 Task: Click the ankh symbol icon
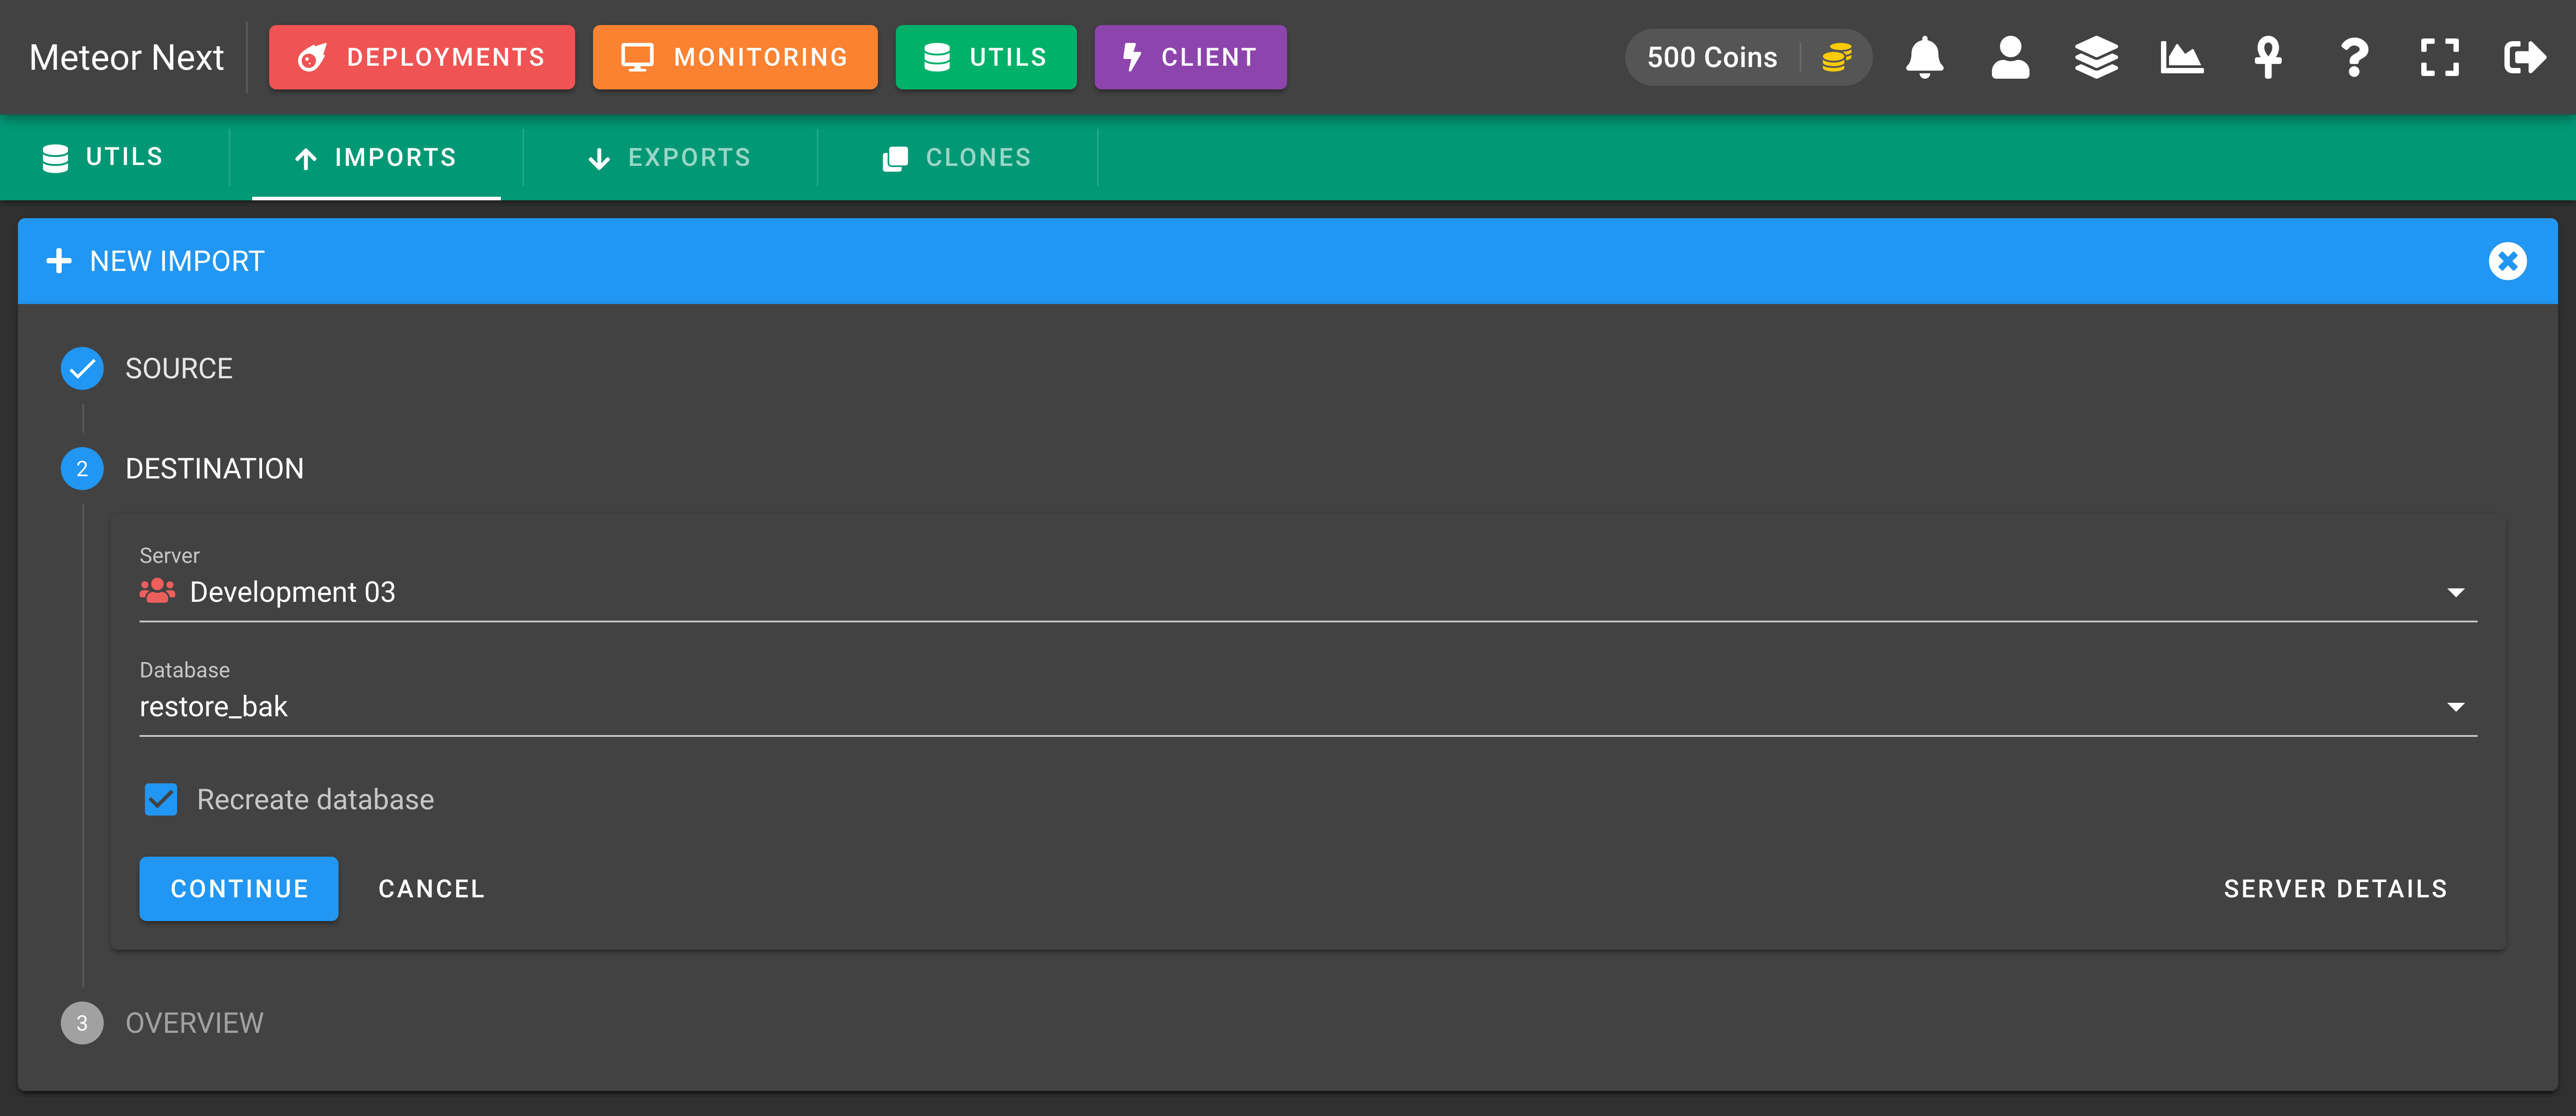pos(2268,57)
